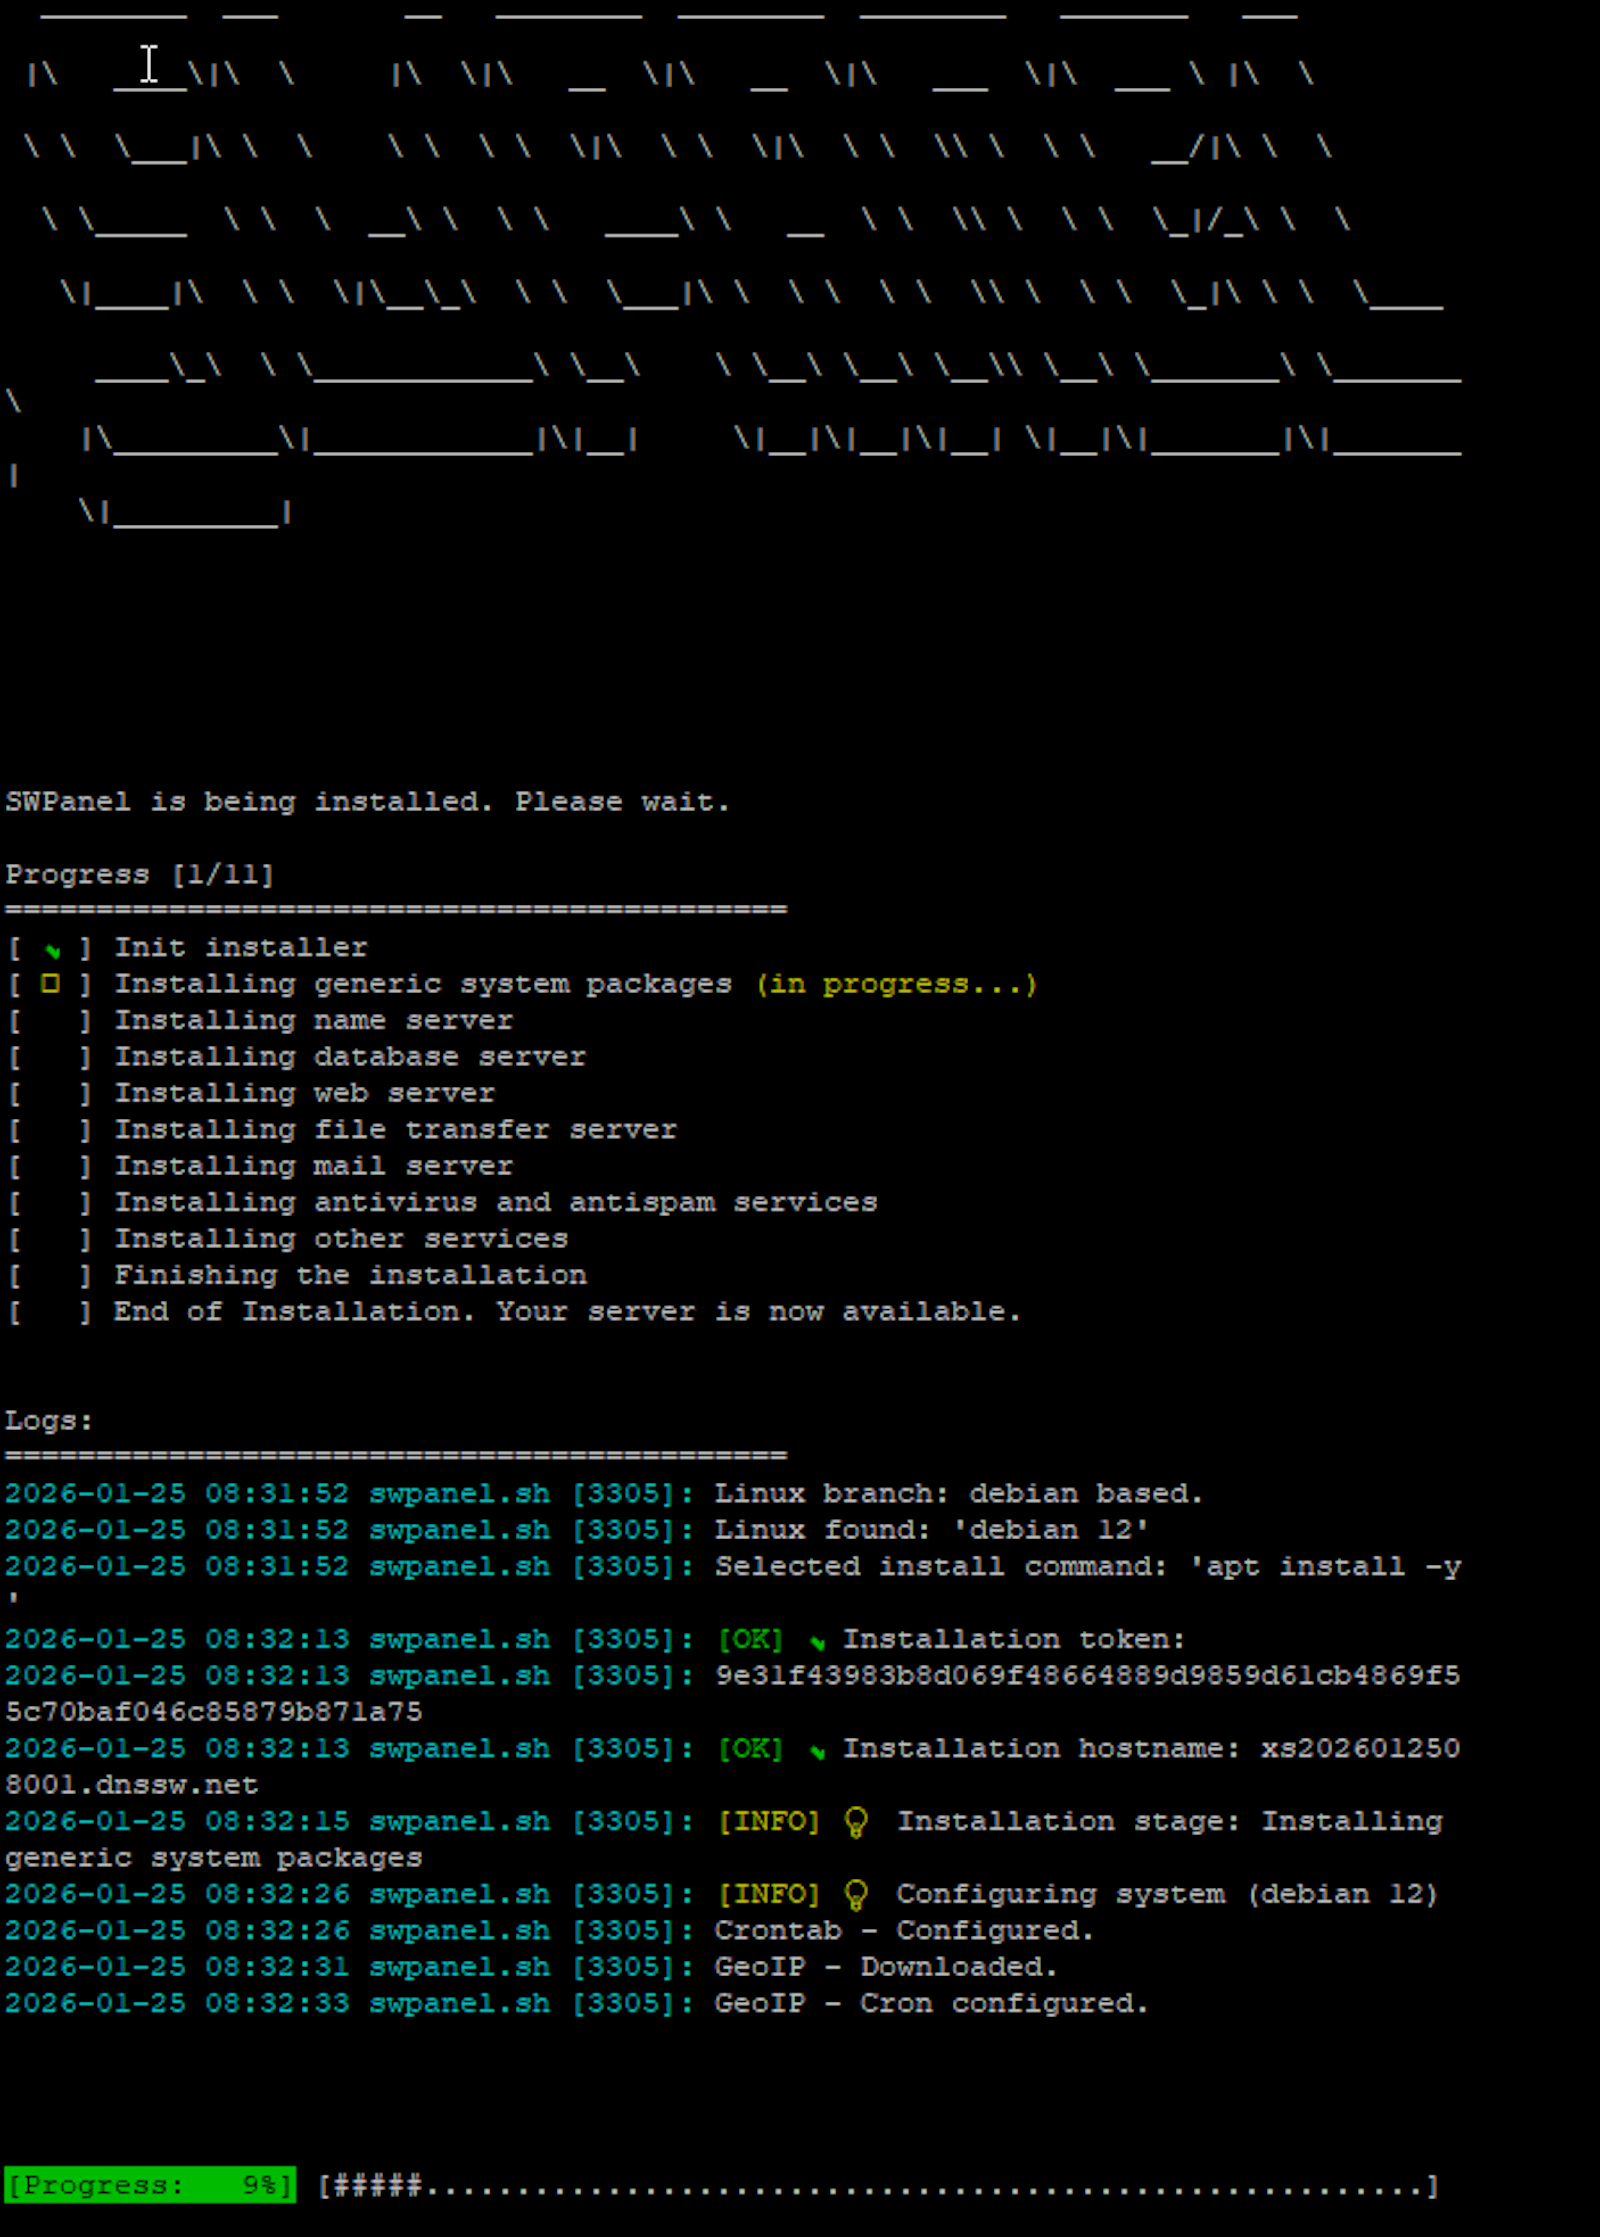Click the Logs: section heading
Screen dimensions: 1600x2237
pyautogui.click(x=49, y=1421)
